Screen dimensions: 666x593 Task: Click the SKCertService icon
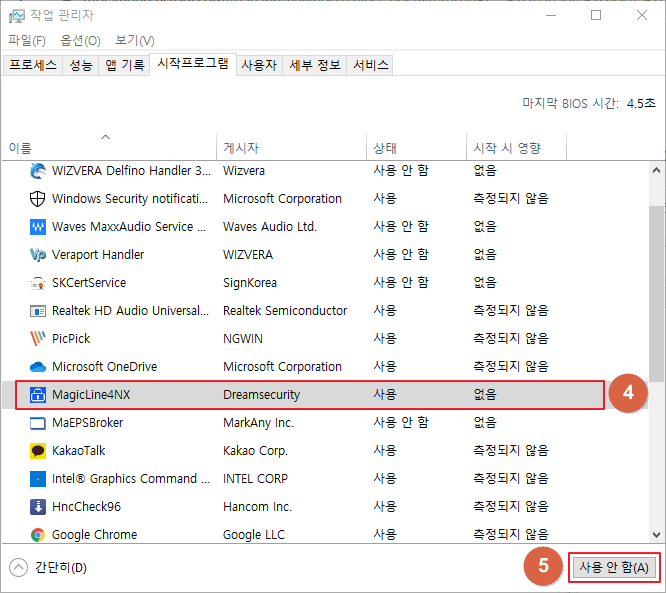[38, 283]
